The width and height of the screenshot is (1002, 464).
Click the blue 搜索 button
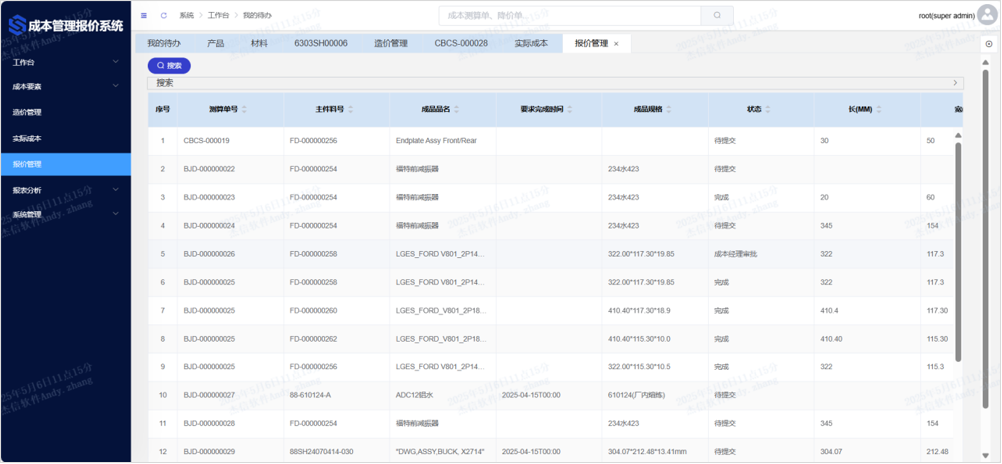coord(169,65)
